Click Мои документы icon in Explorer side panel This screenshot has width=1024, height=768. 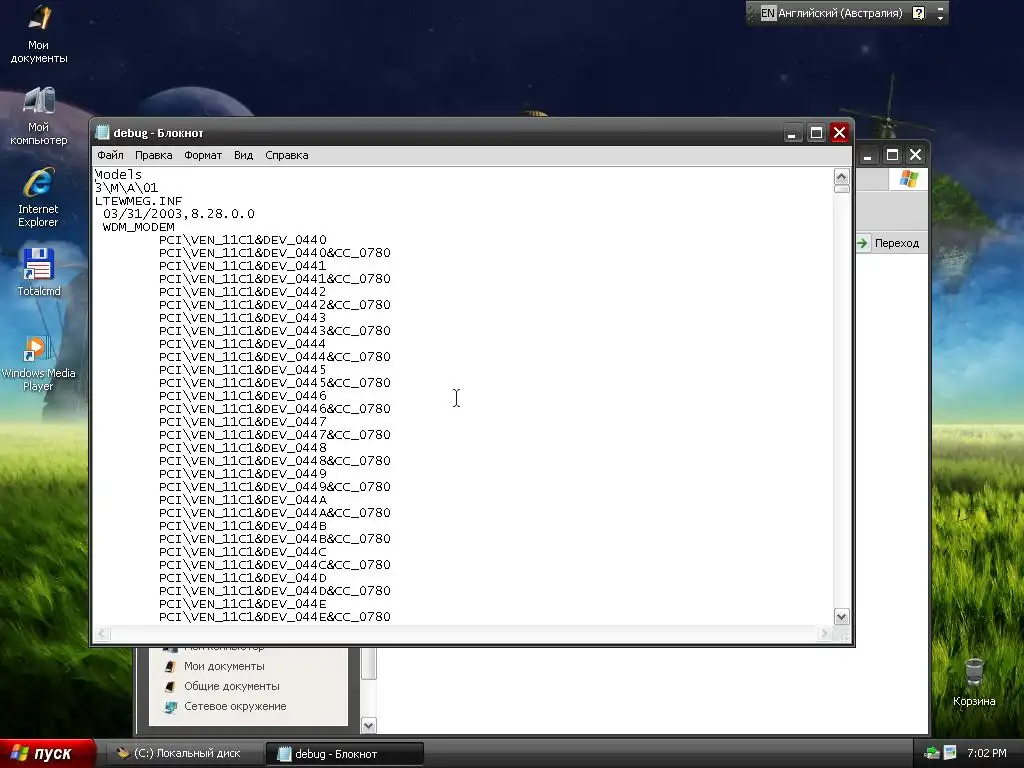pyautogui.click(x=170, y=666)
